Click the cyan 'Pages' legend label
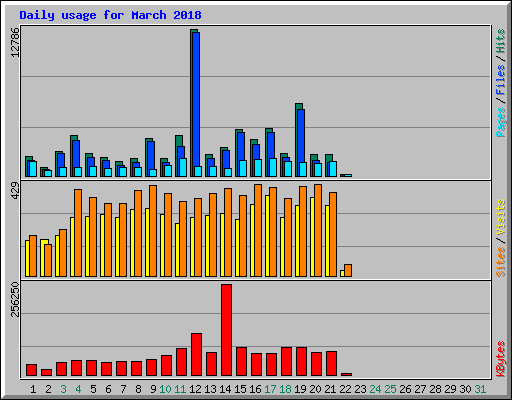 pos(500,122)
